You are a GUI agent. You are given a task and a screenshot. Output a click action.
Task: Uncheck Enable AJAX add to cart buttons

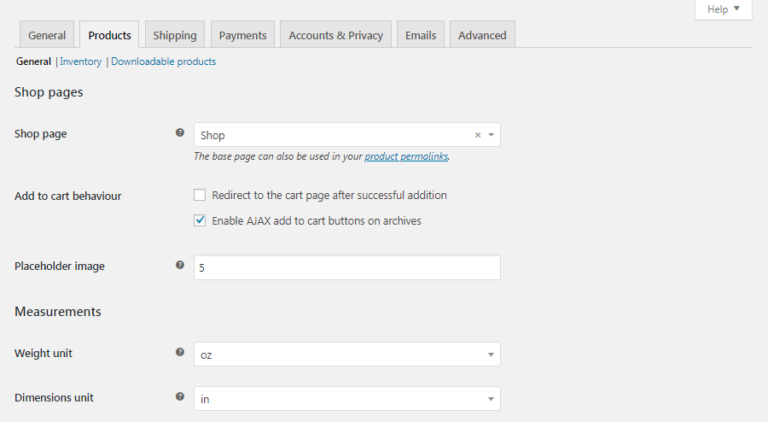click(x=200, y=220)
